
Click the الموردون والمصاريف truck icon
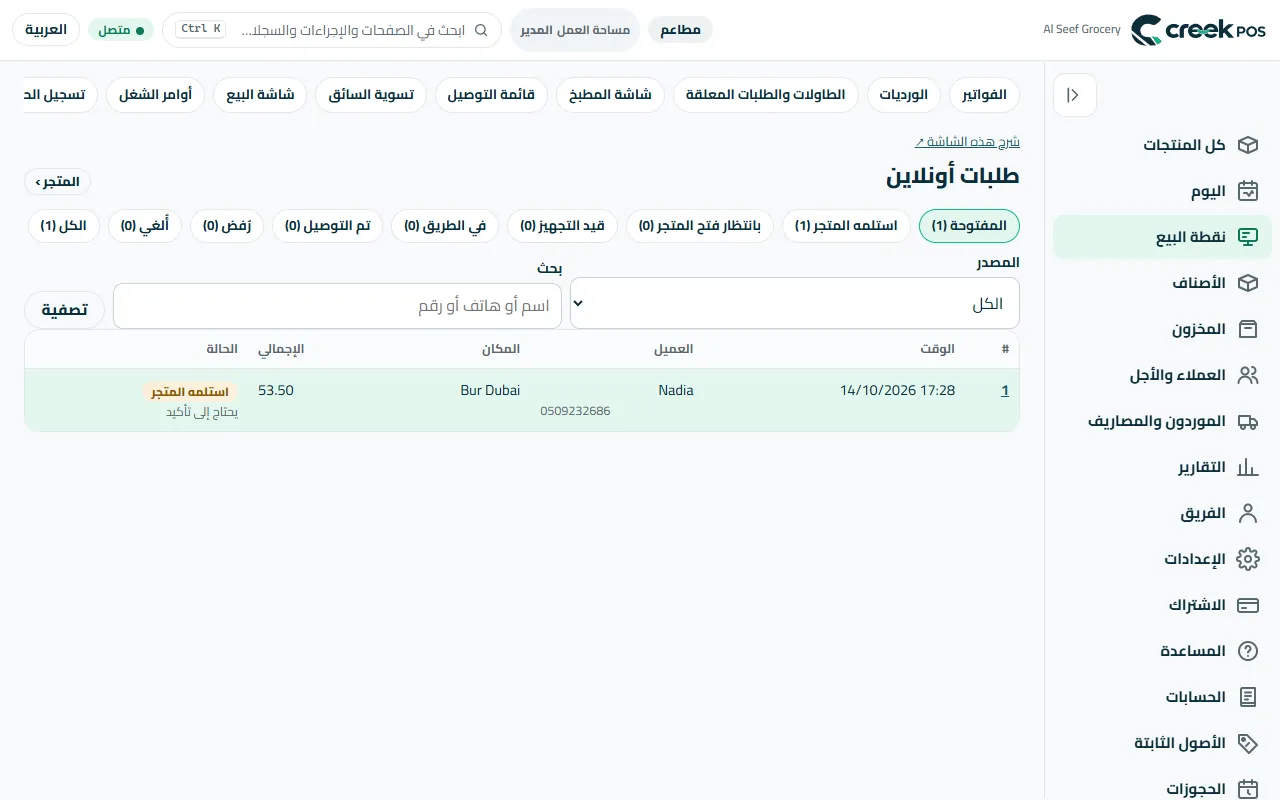point(1247,421)
